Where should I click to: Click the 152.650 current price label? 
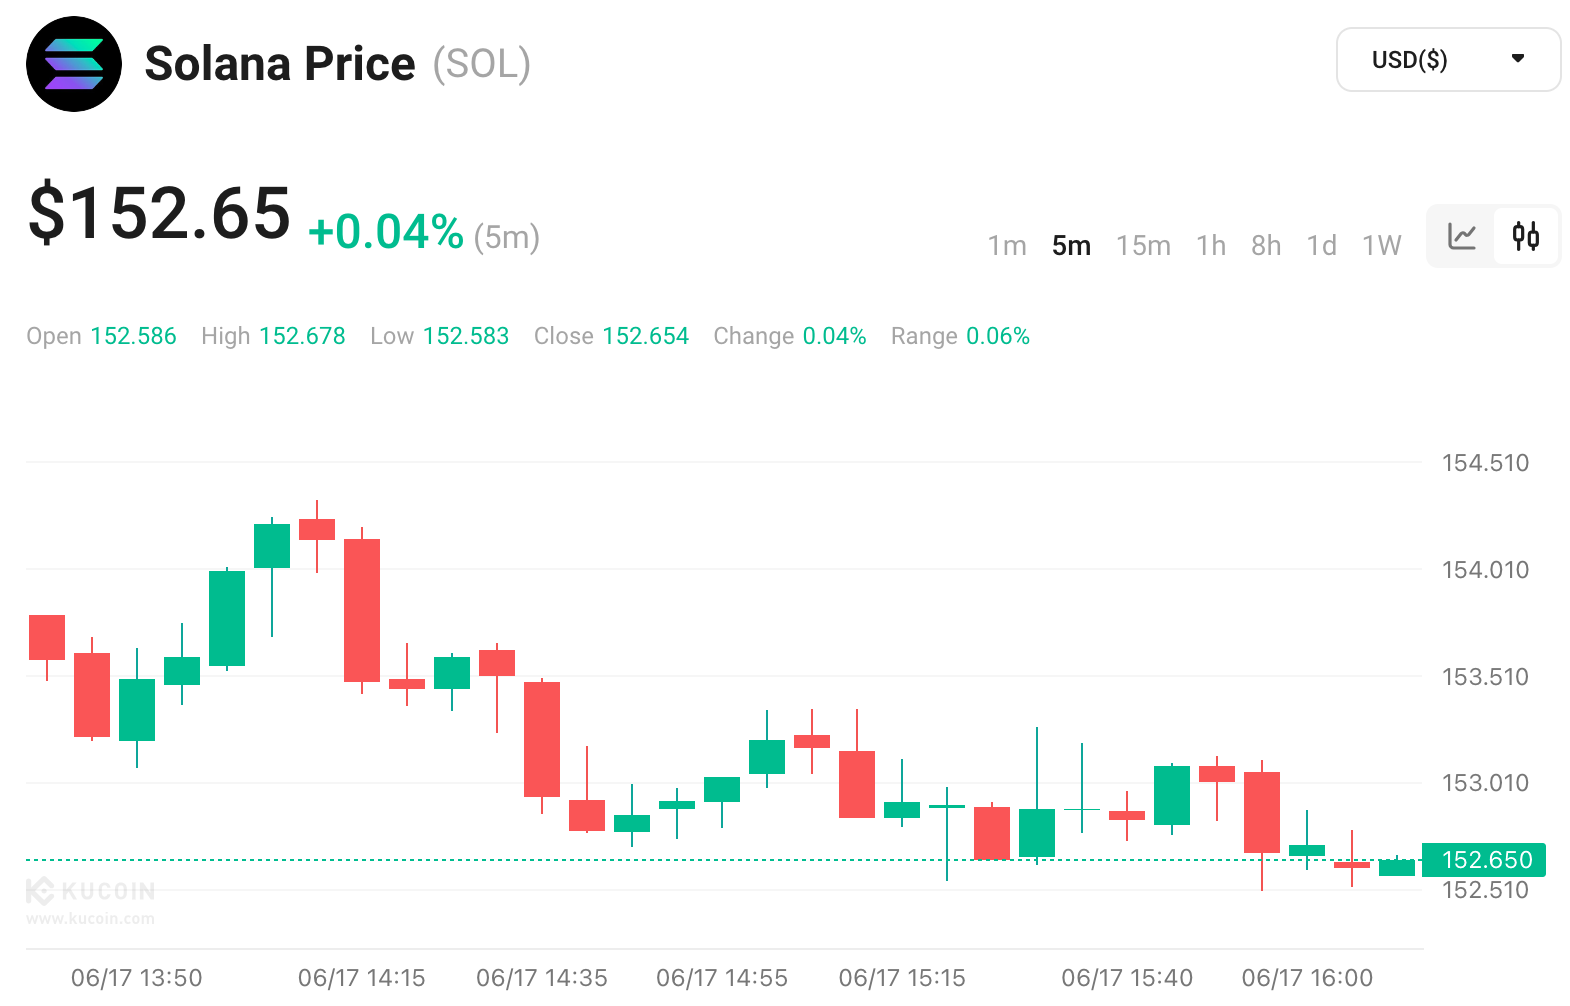[1484, 860]
